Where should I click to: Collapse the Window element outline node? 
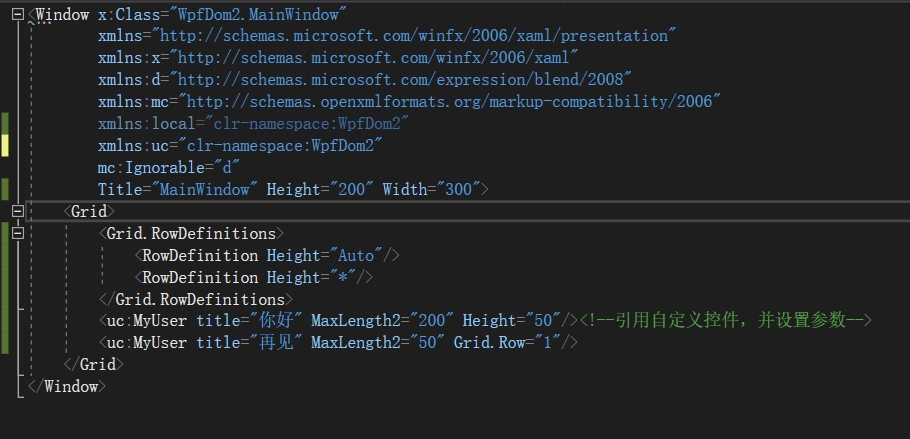coord(18,14)
